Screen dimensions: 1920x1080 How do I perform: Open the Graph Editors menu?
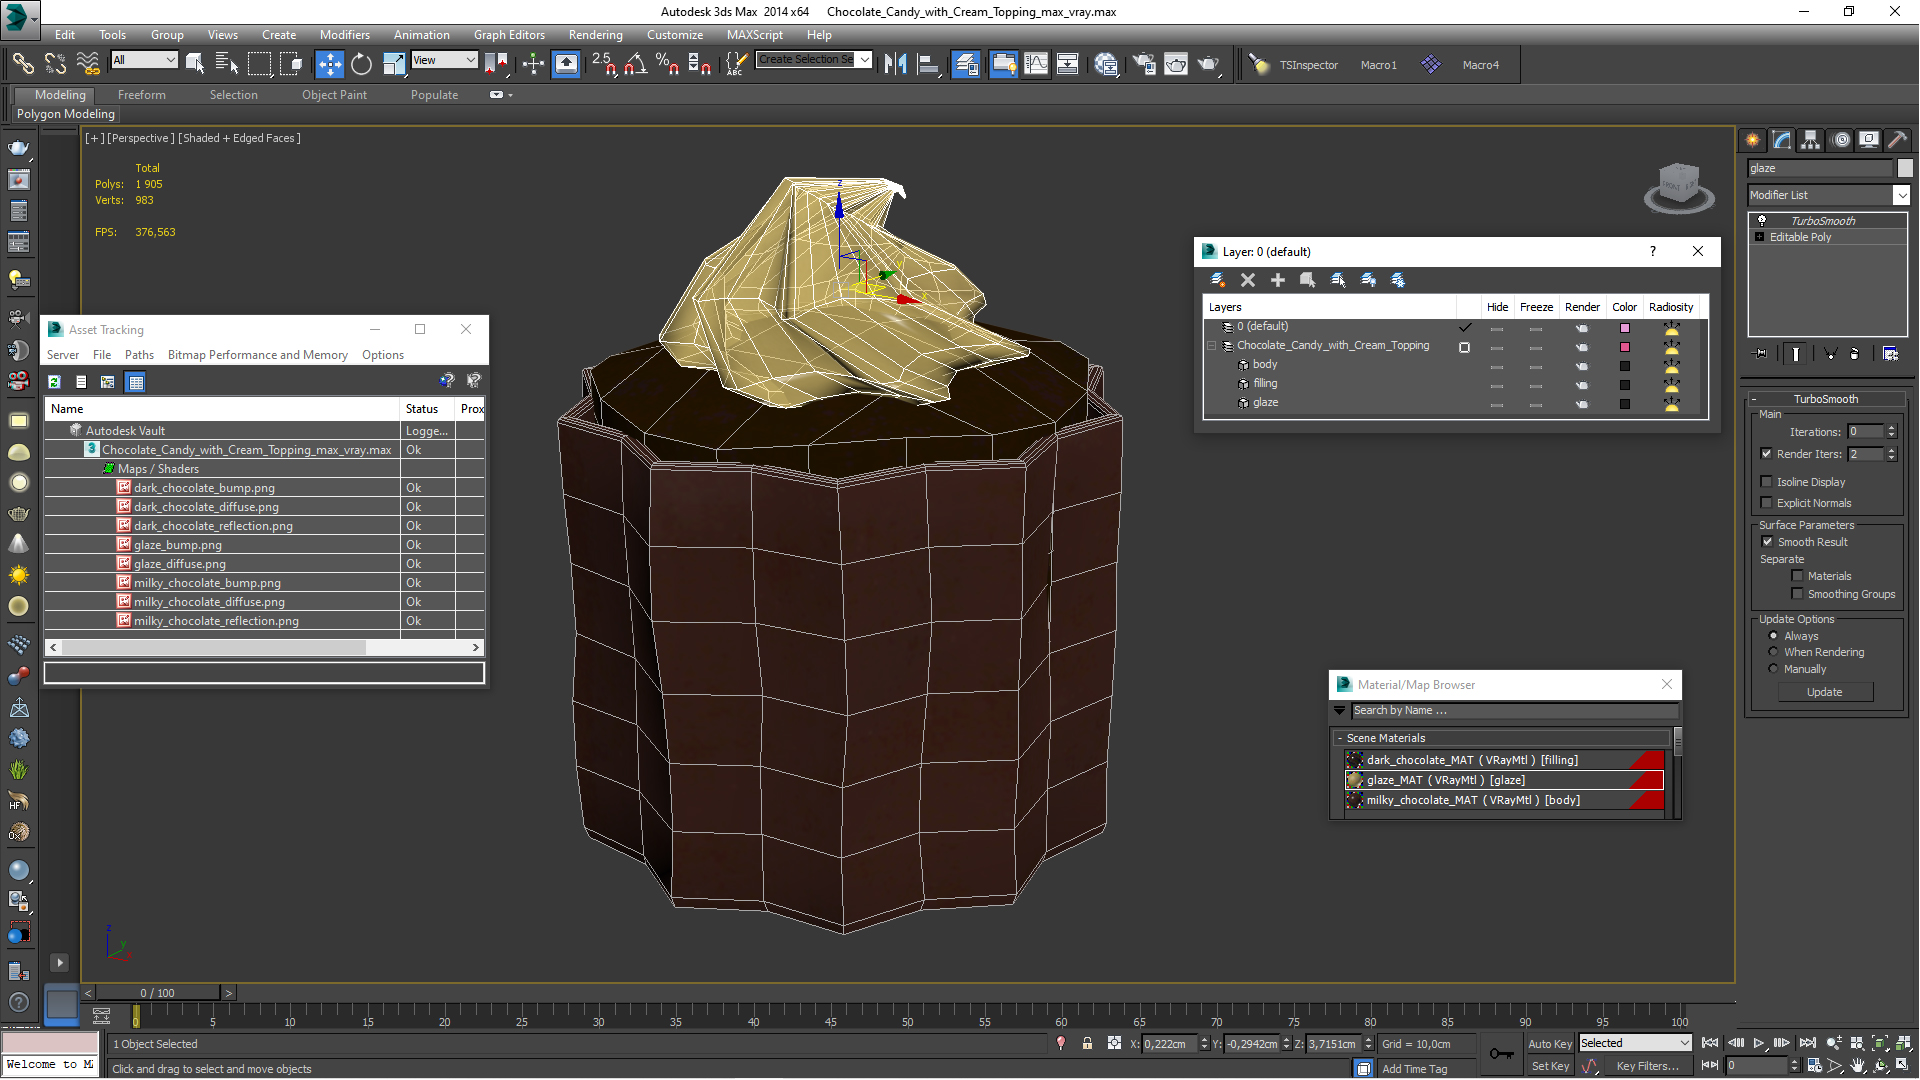[x=509, y=34]
